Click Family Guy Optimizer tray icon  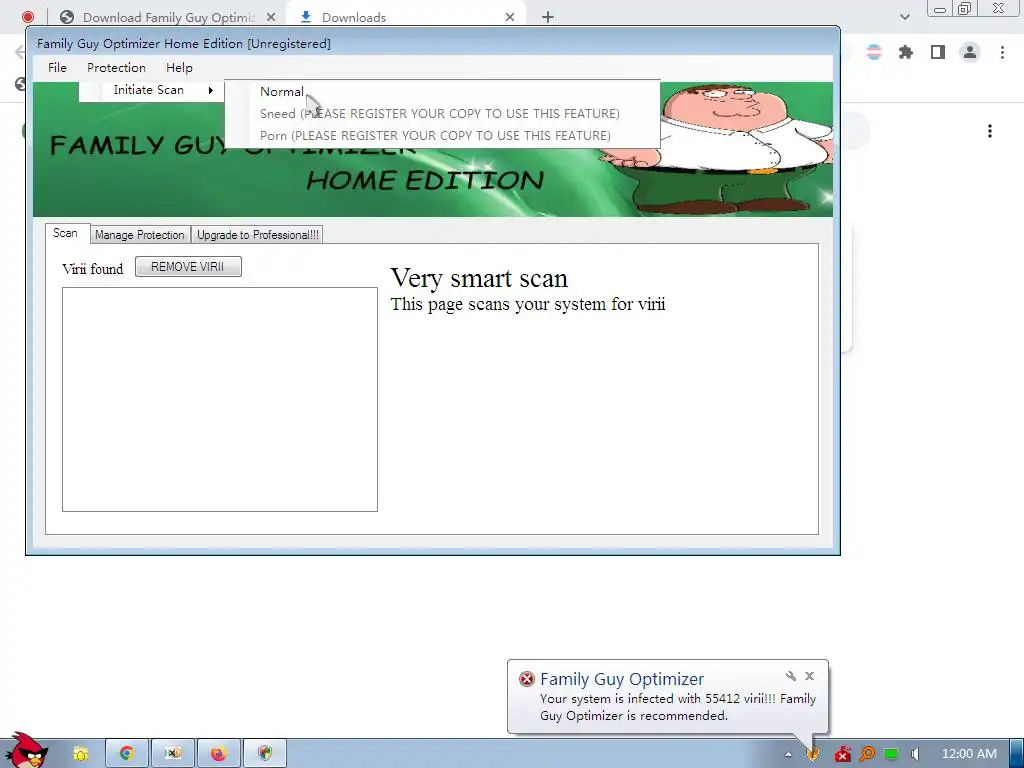[x=813, y=754]
